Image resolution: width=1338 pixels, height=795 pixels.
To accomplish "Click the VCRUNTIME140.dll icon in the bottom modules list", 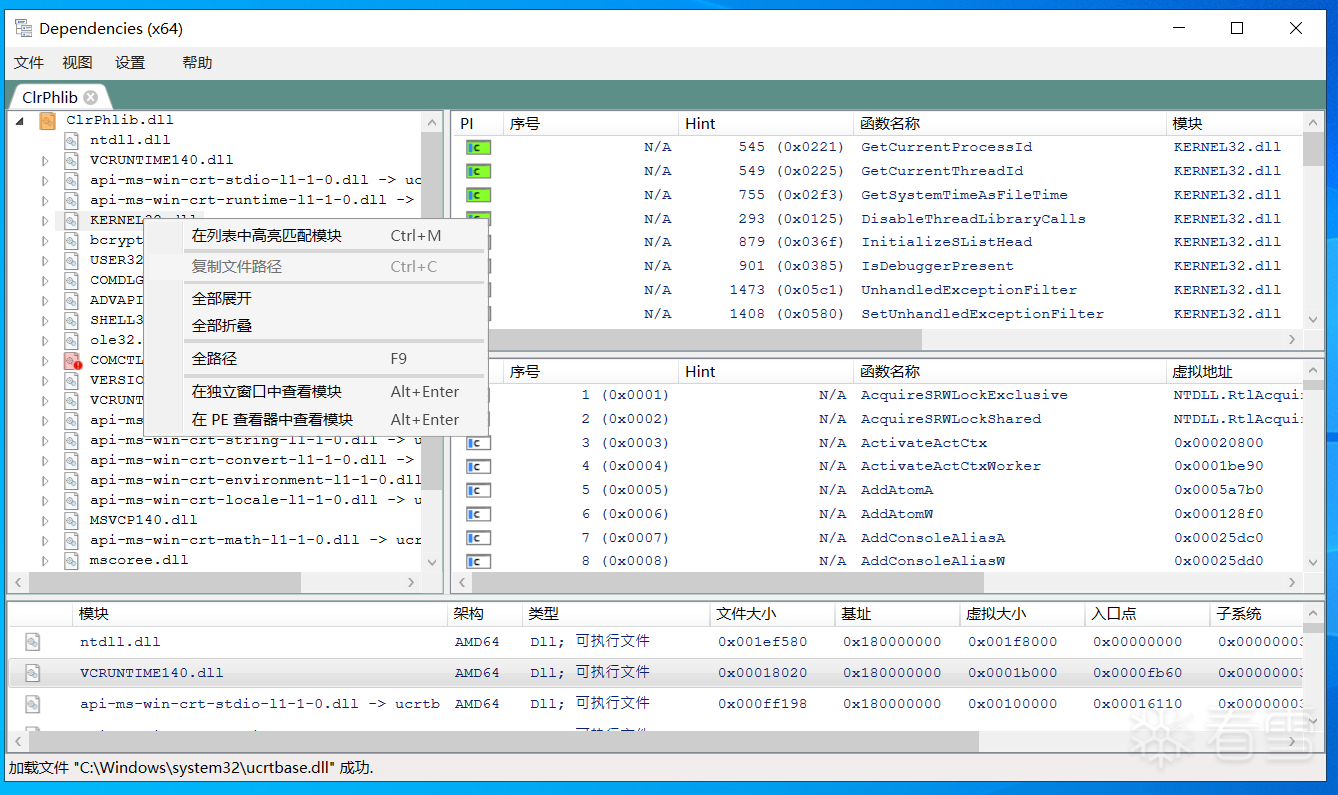I will point(33,673).
